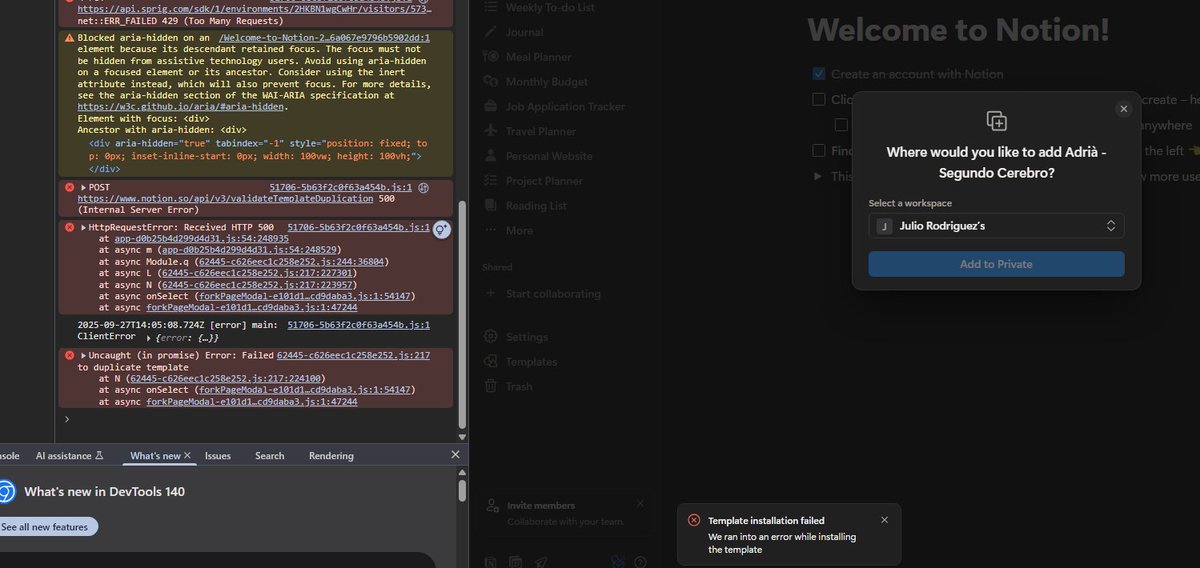Close the Invite members card
This screenshot has height=568, width=1200.
[640, 504]
